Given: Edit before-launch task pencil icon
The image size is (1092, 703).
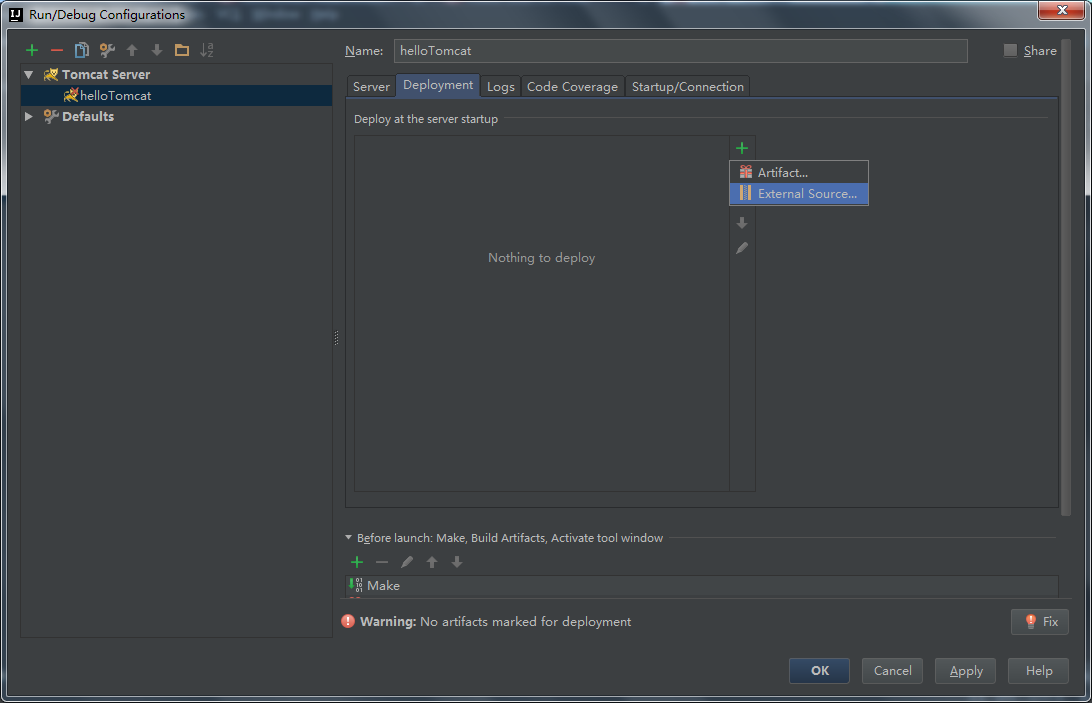Looking at the screenshot, I should (x=407, y=562).
